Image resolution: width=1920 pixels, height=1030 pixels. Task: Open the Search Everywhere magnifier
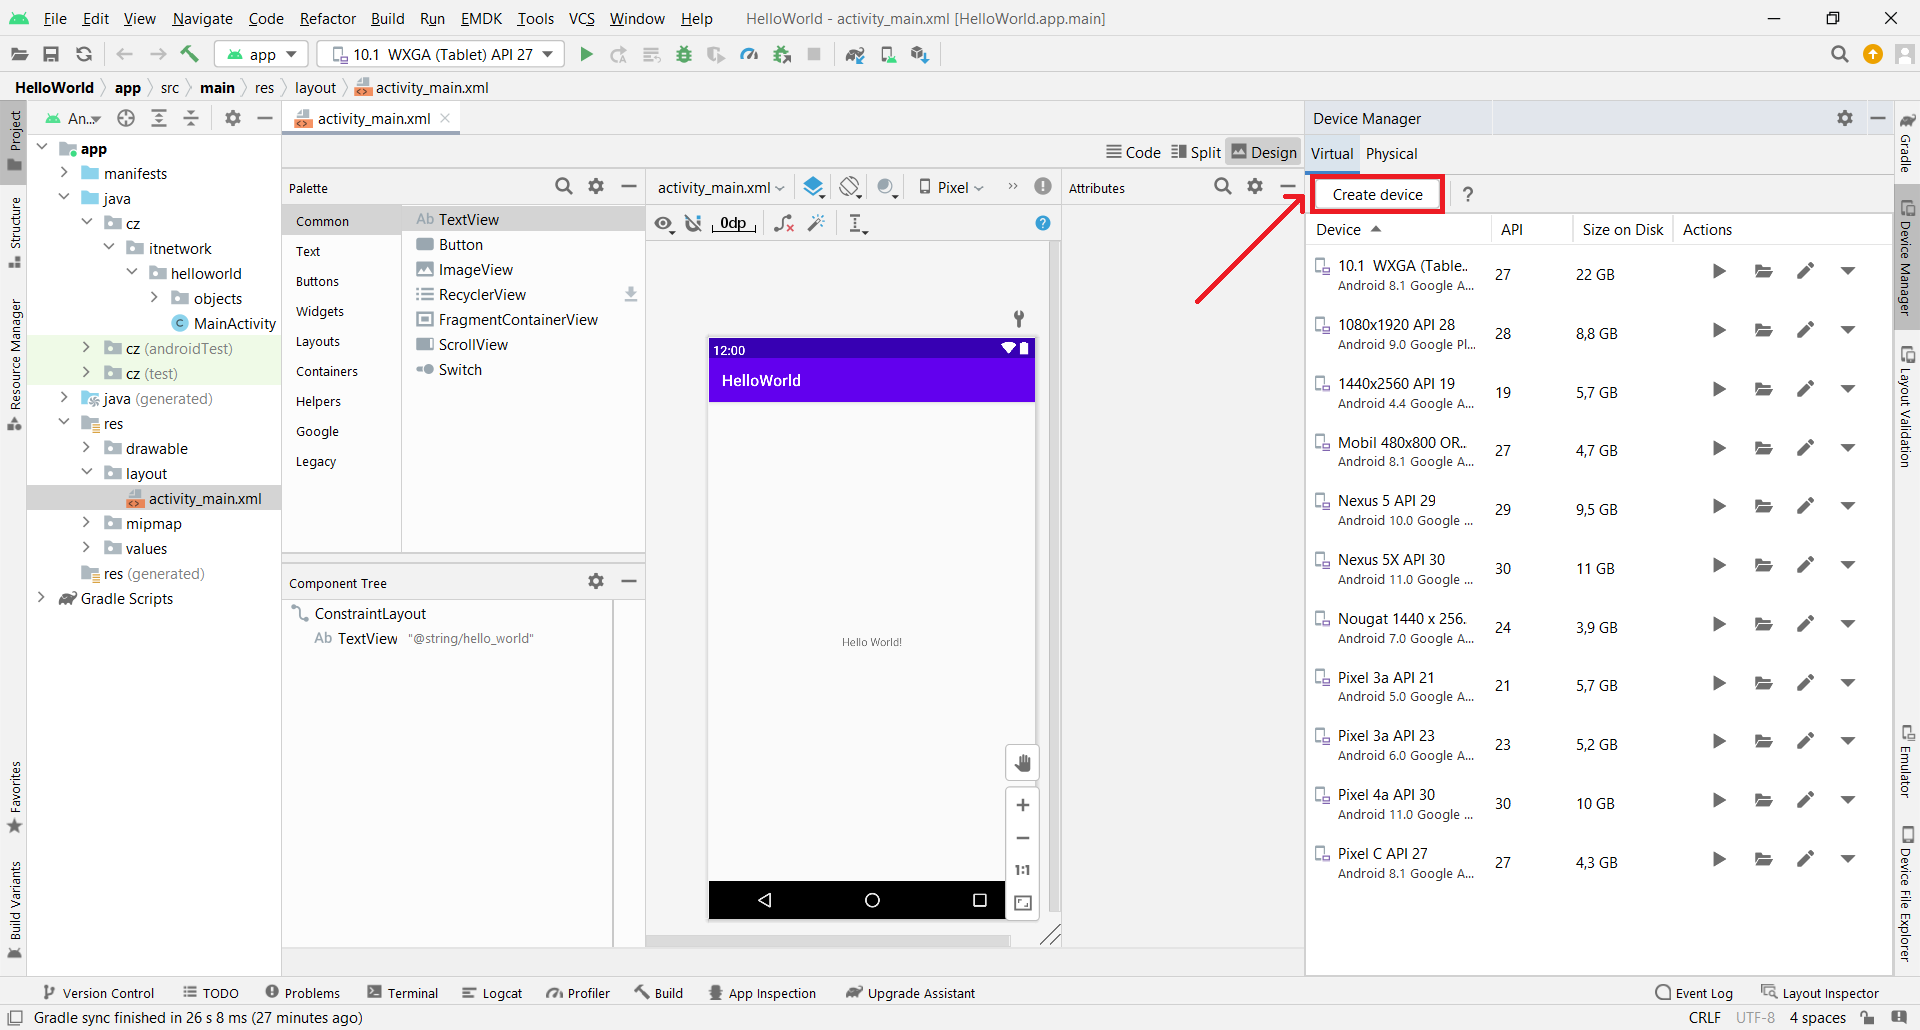(1839, 54)
